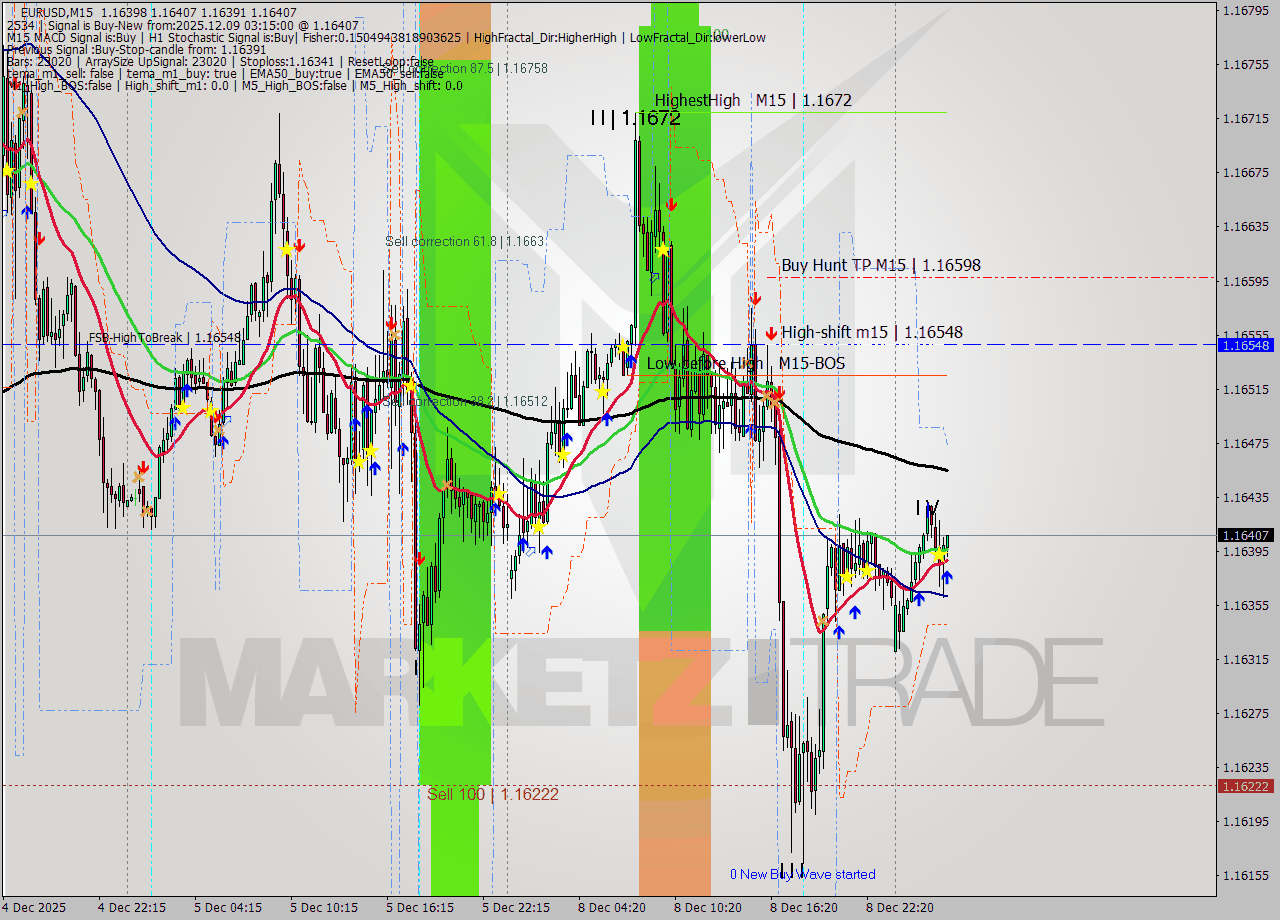1280x920 pixels.
Task: Click the current price tag 1.16407 on the right axis
Action: [1244, 535]
